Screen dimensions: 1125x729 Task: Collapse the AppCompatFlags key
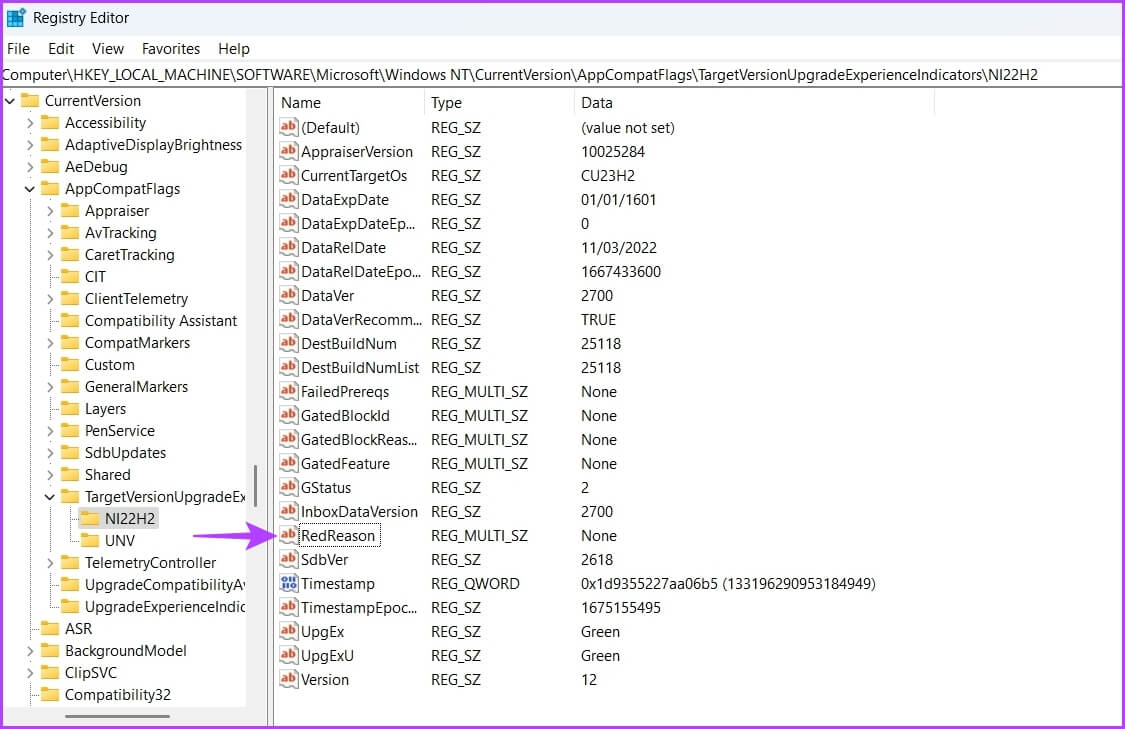pyautogui.click(x=29, y=189)
